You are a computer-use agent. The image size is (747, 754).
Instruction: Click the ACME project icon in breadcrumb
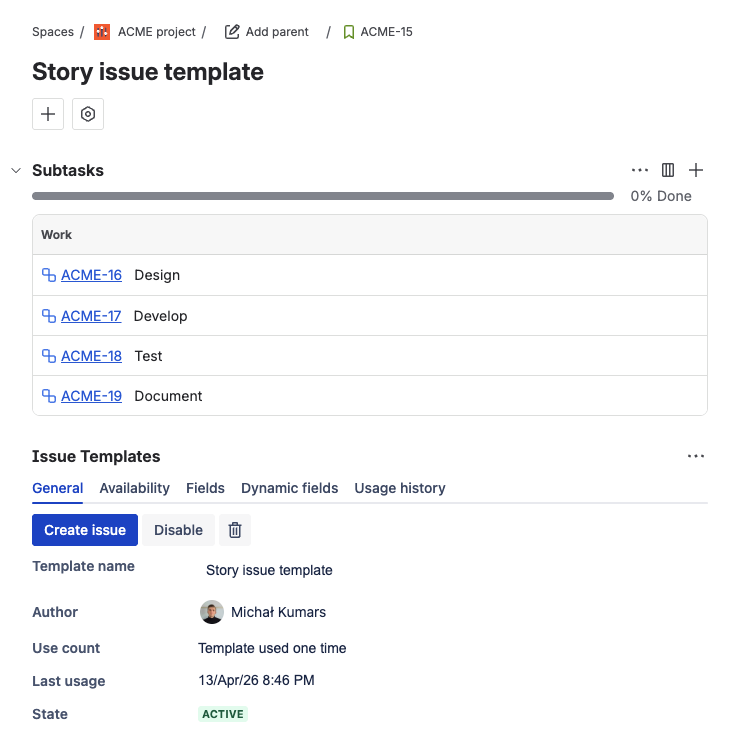(x=101, y=32)
